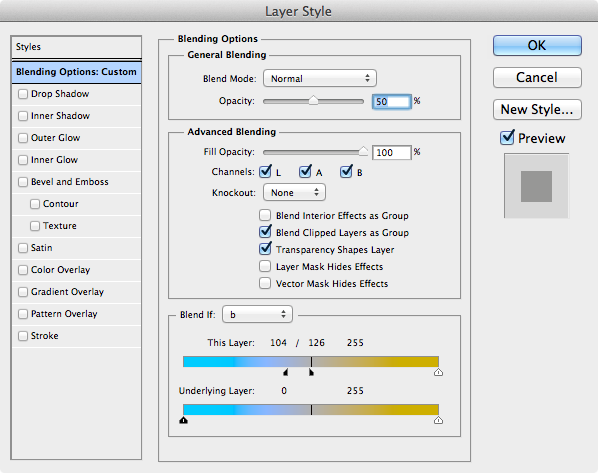Viewport: 598px width, 473px height.
Task: Click the Underlying Layer white slider triangle
Action: pyautogui.click(x=438, y=420)
